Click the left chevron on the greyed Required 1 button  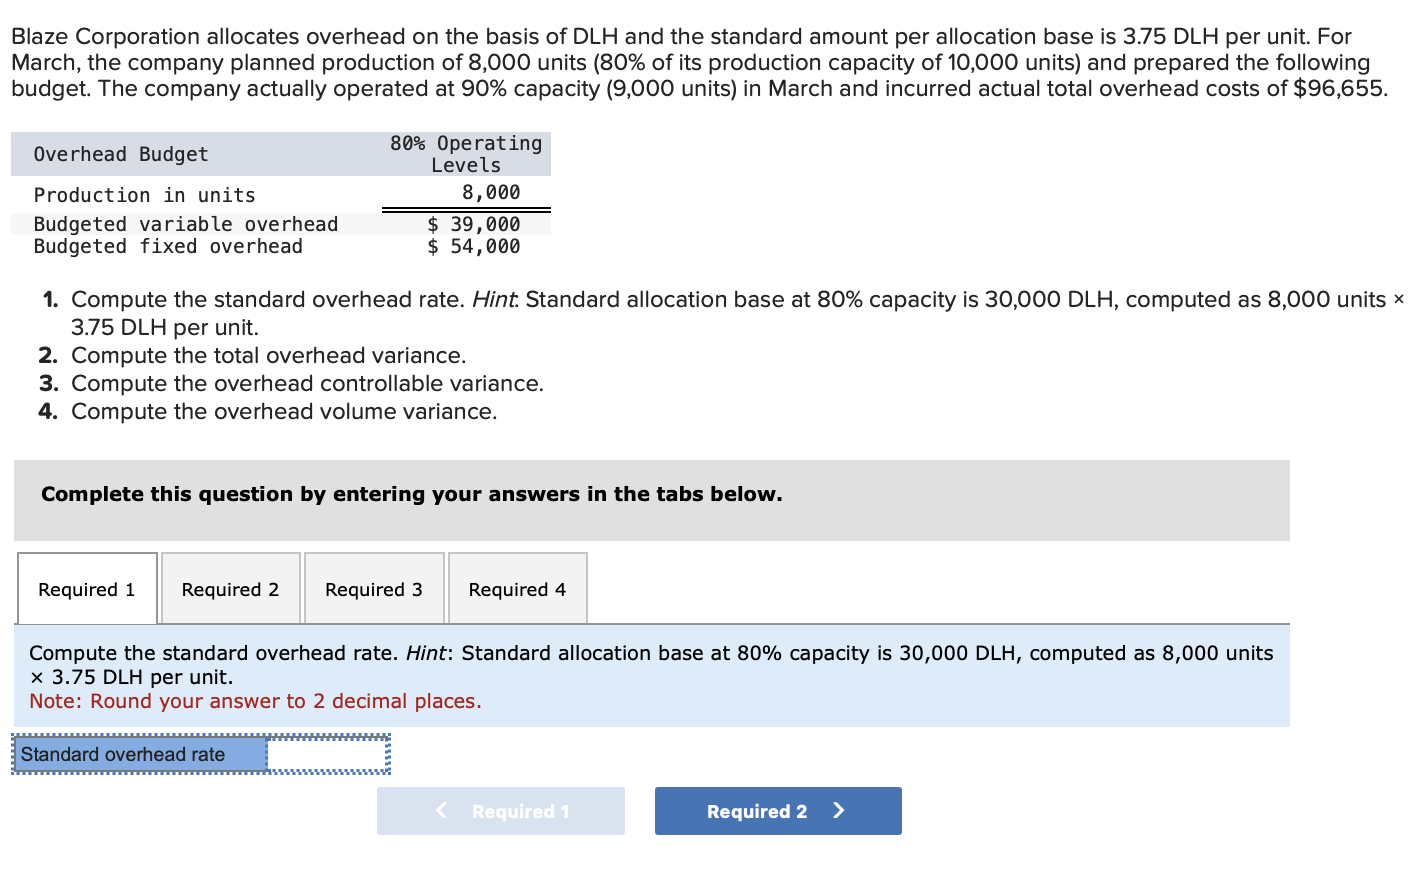[x=441, y=810]
